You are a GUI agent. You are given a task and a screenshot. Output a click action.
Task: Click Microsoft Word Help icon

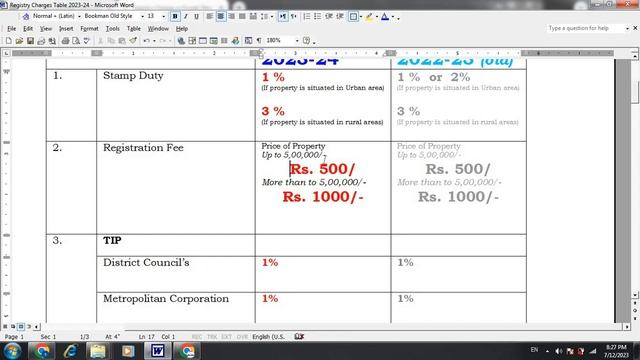click(307, 40)
